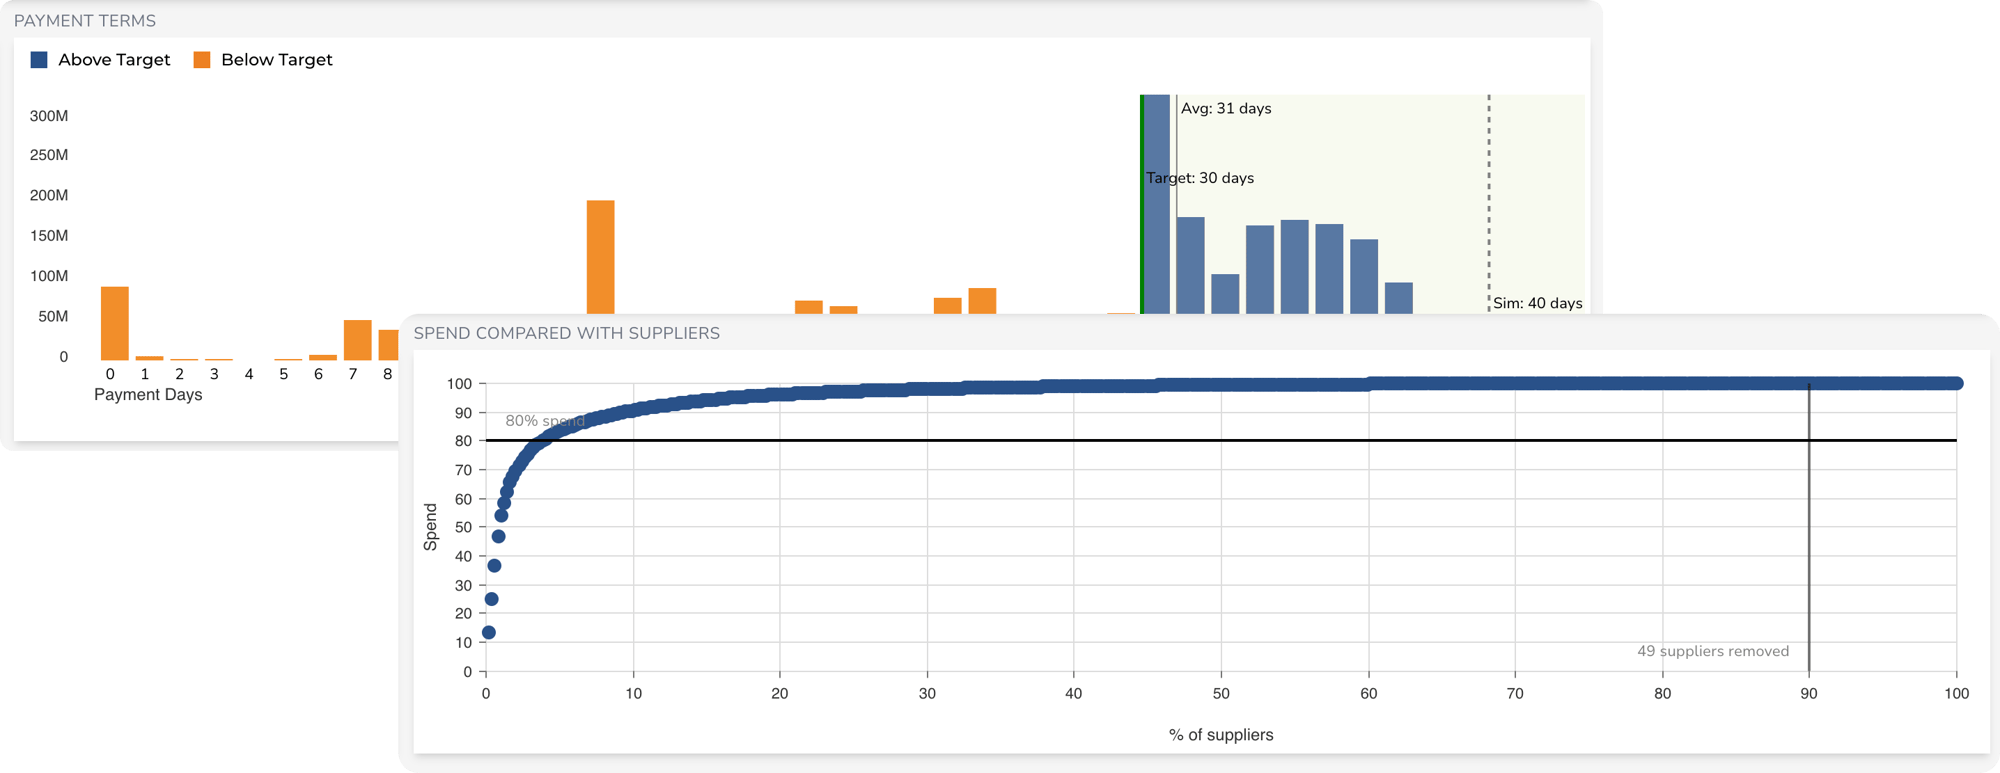
Task: Click the Avg: 31 days label
Action: coord(1226,108)
